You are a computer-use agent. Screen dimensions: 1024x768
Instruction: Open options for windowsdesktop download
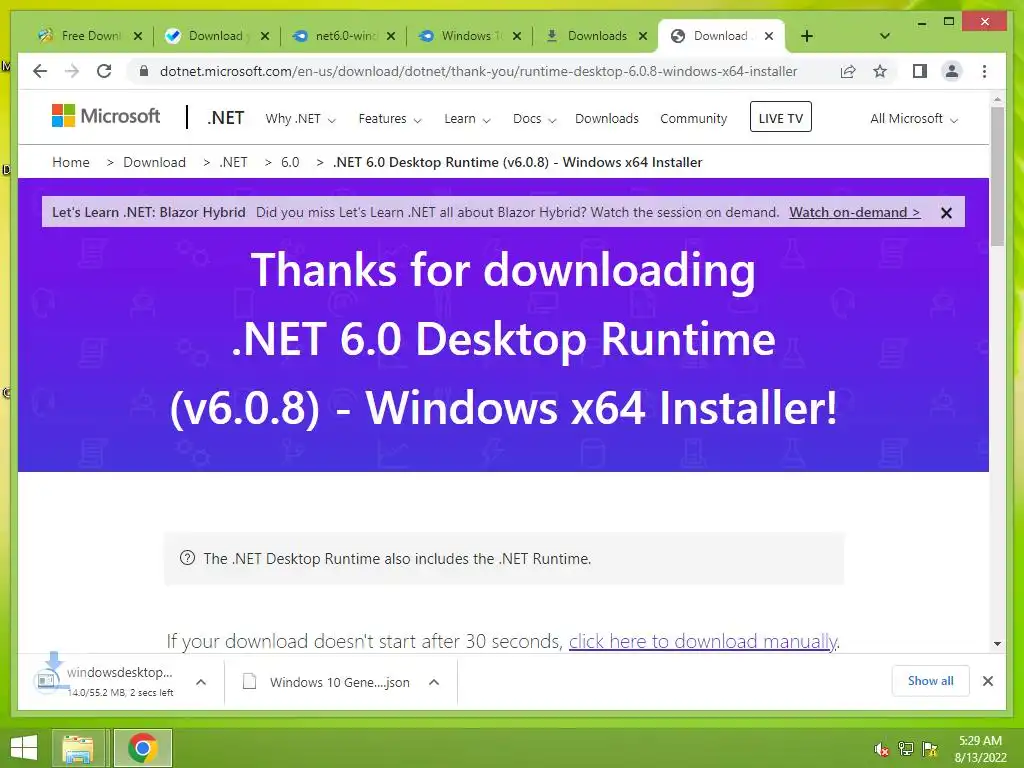click(x=201, y=682)
